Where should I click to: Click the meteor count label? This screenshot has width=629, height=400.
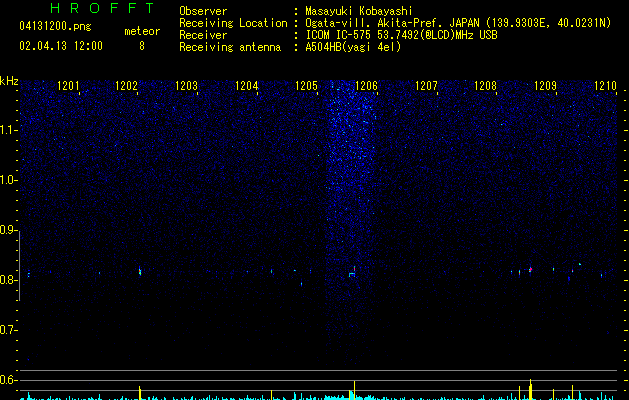click(x=142, y=31)
